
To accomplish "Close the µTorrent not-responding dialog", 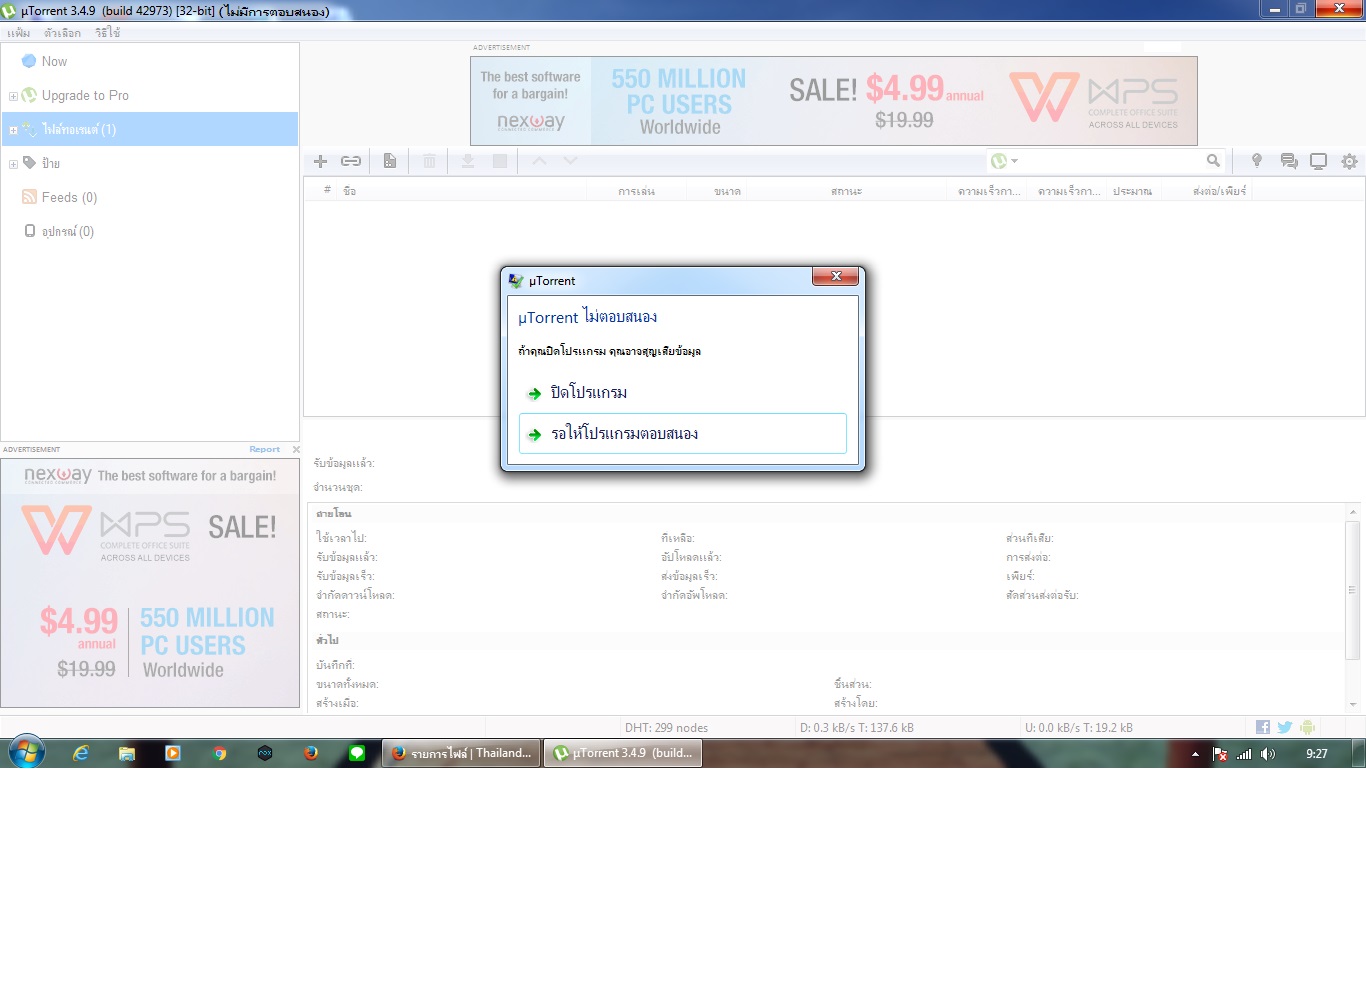I will click(836, 276).
